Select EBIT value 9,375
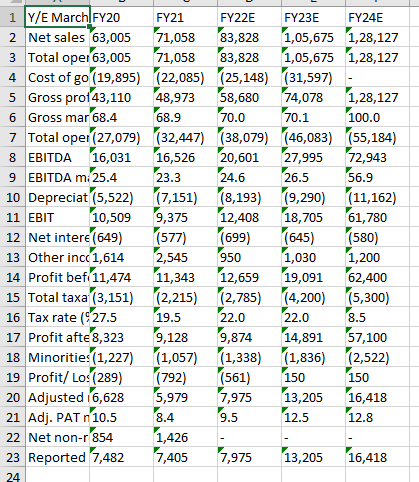Screen dimensions: 419x482 pyautogui.click(x=185, y=217)
